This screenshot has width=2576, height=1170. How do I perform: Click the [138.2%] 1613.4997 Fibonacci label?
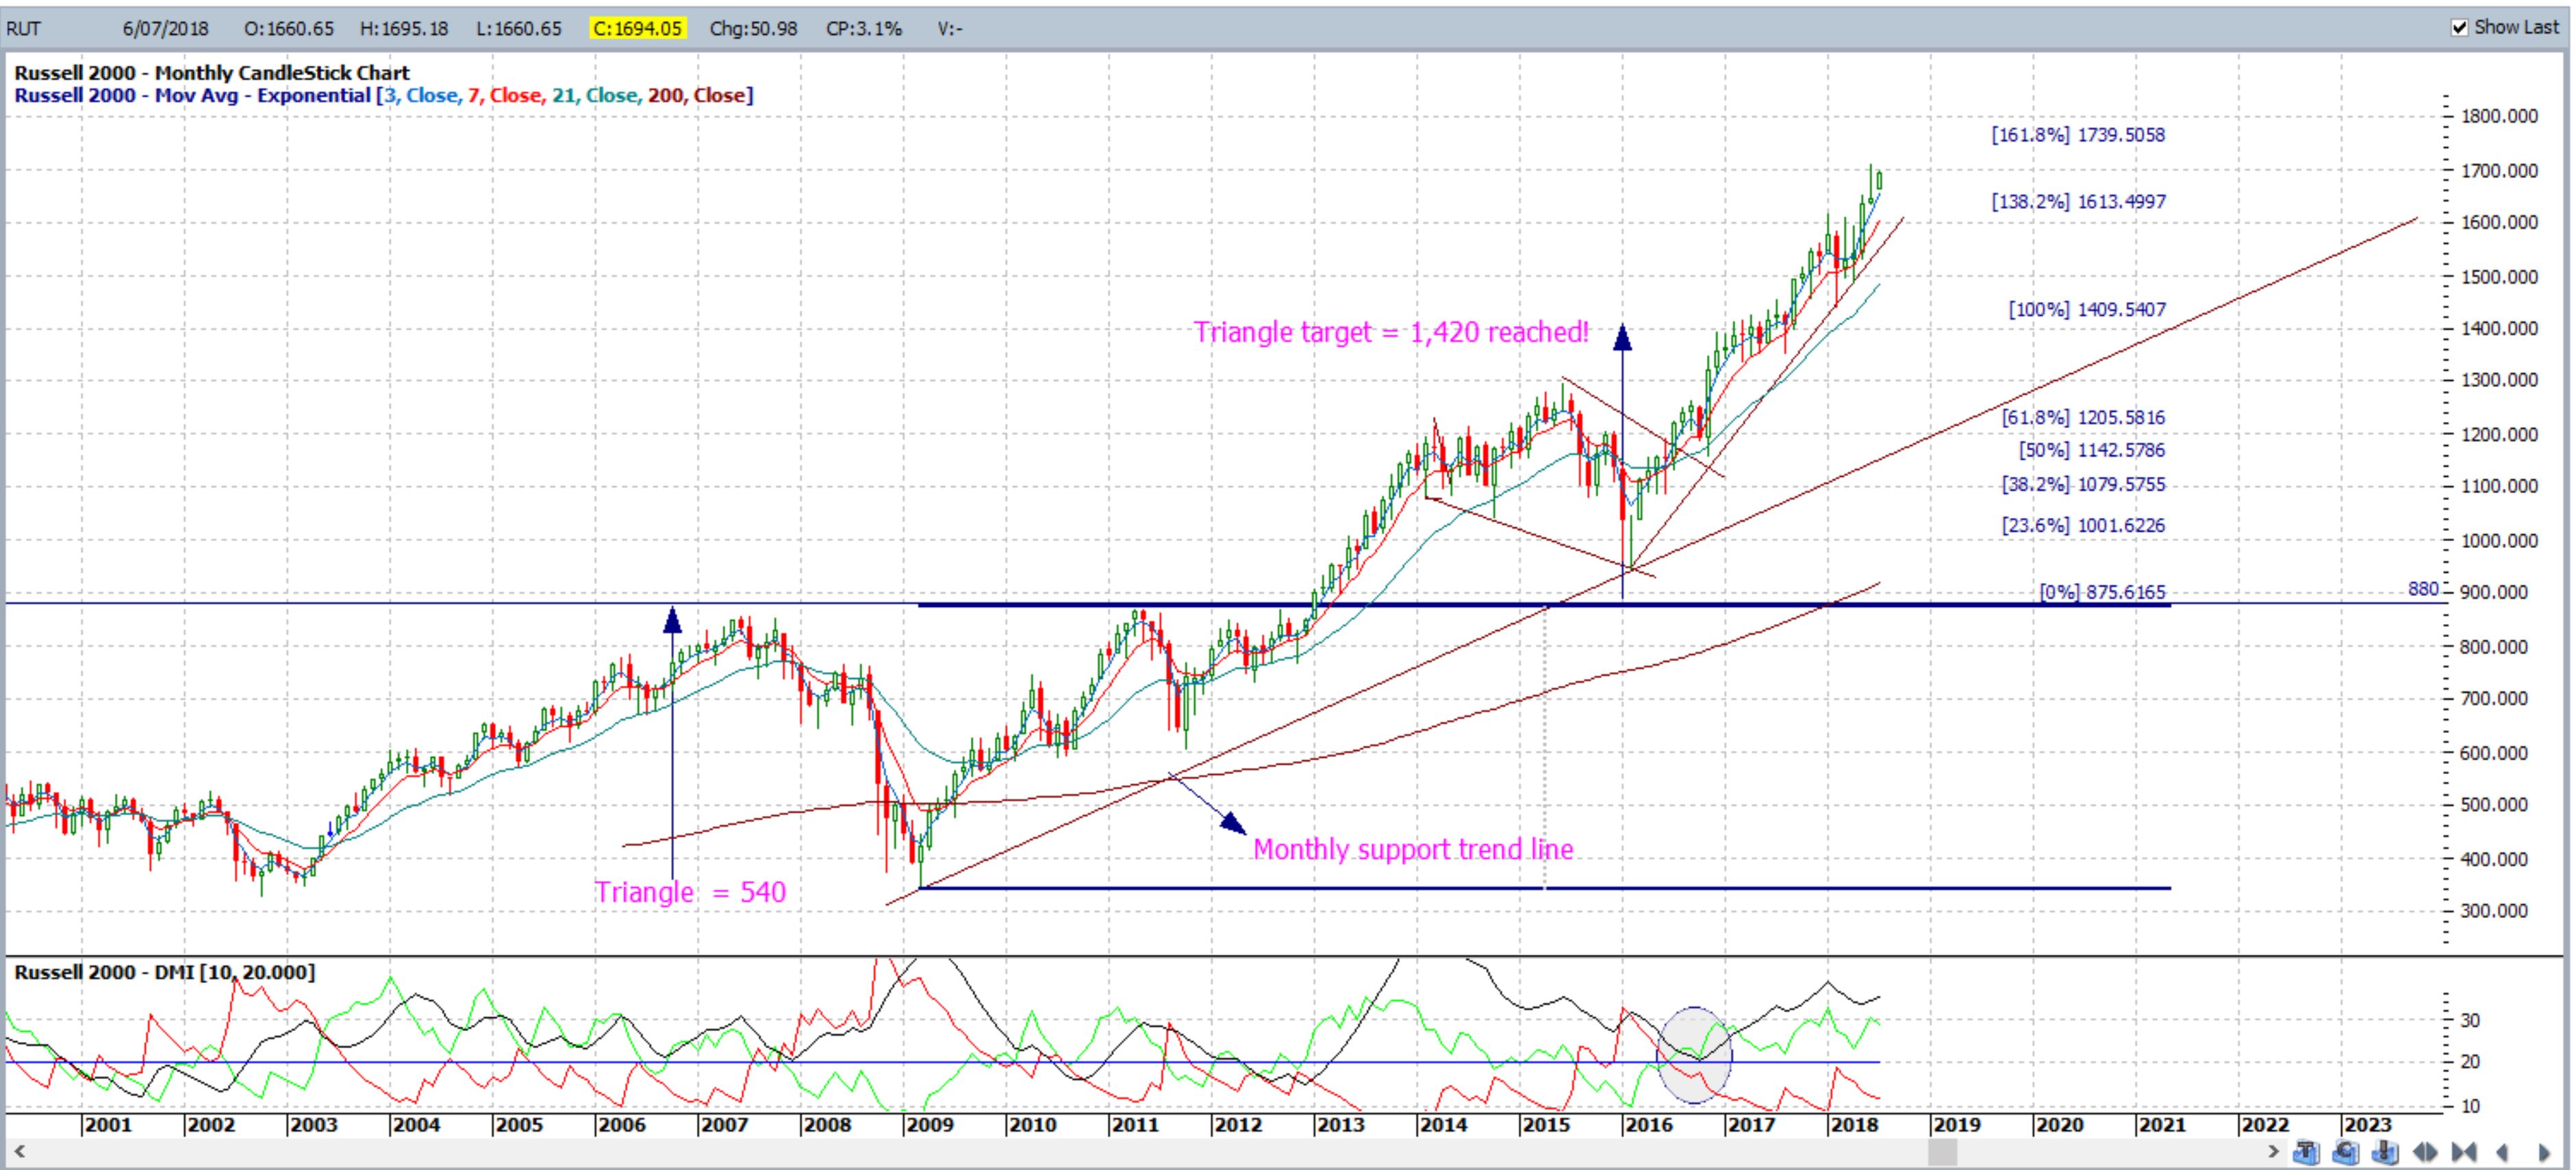click(x=2078, y=202)
